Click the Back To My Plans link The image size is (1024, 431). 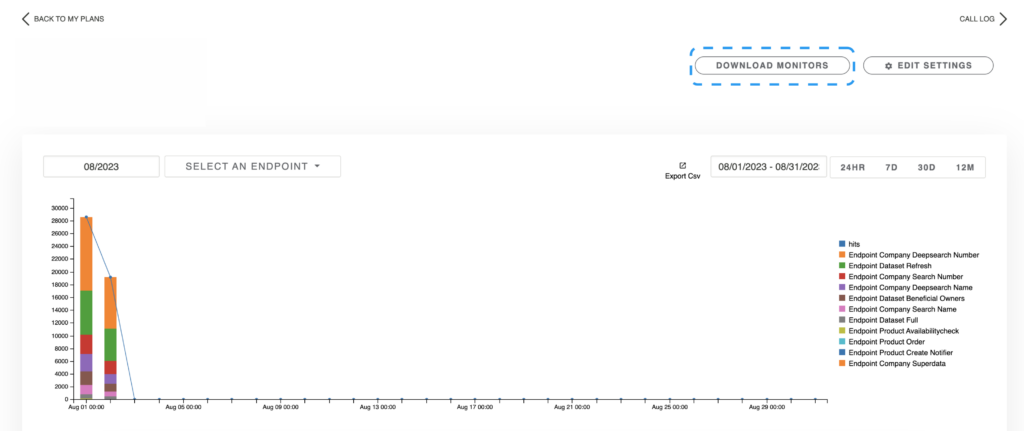[68, 19]
